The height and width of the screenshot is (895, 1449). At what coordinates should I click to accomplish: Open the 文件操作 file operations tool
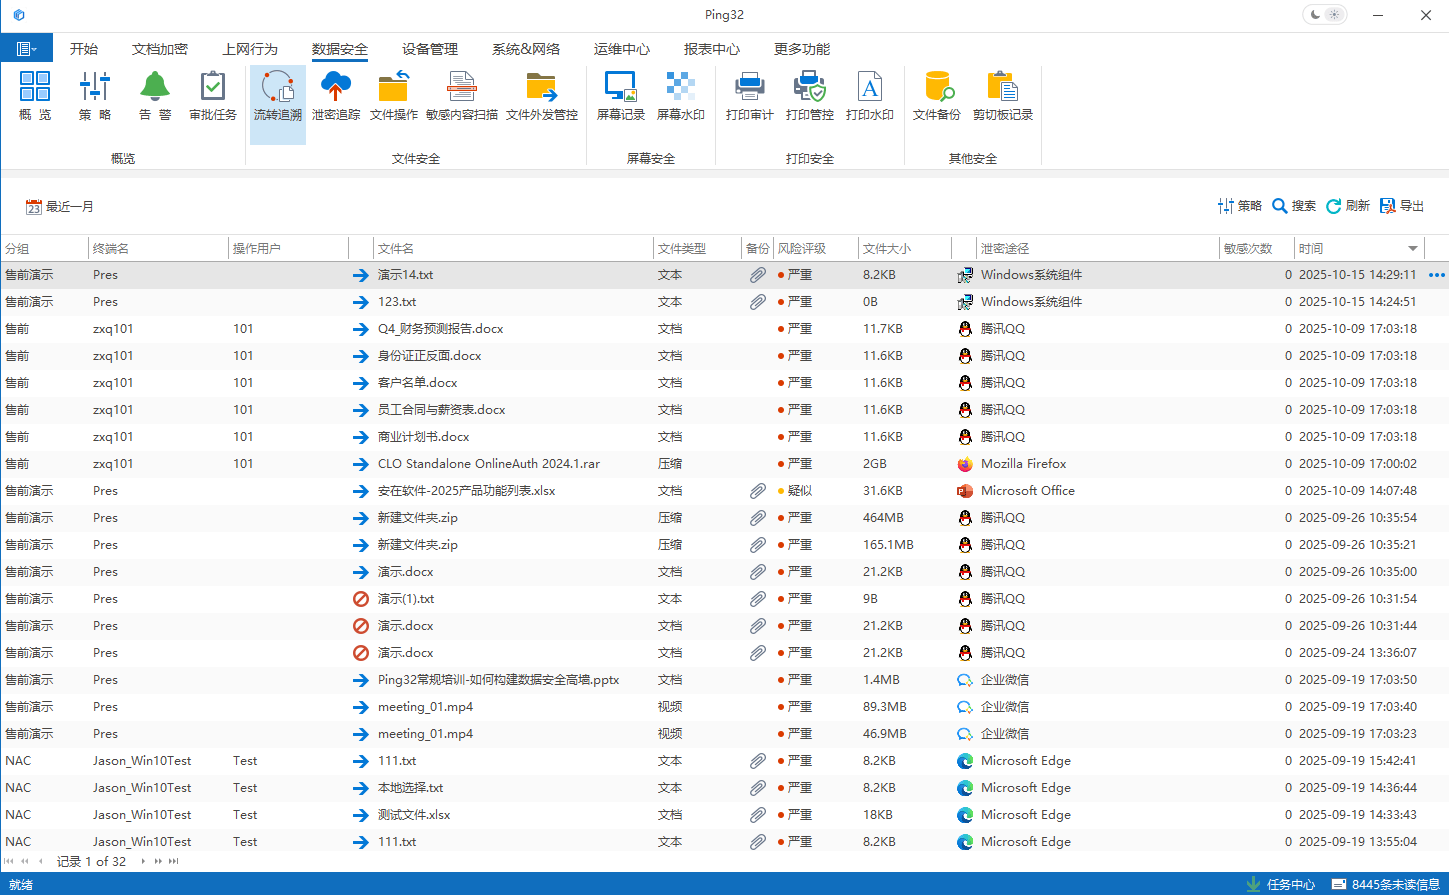(393, 97)
